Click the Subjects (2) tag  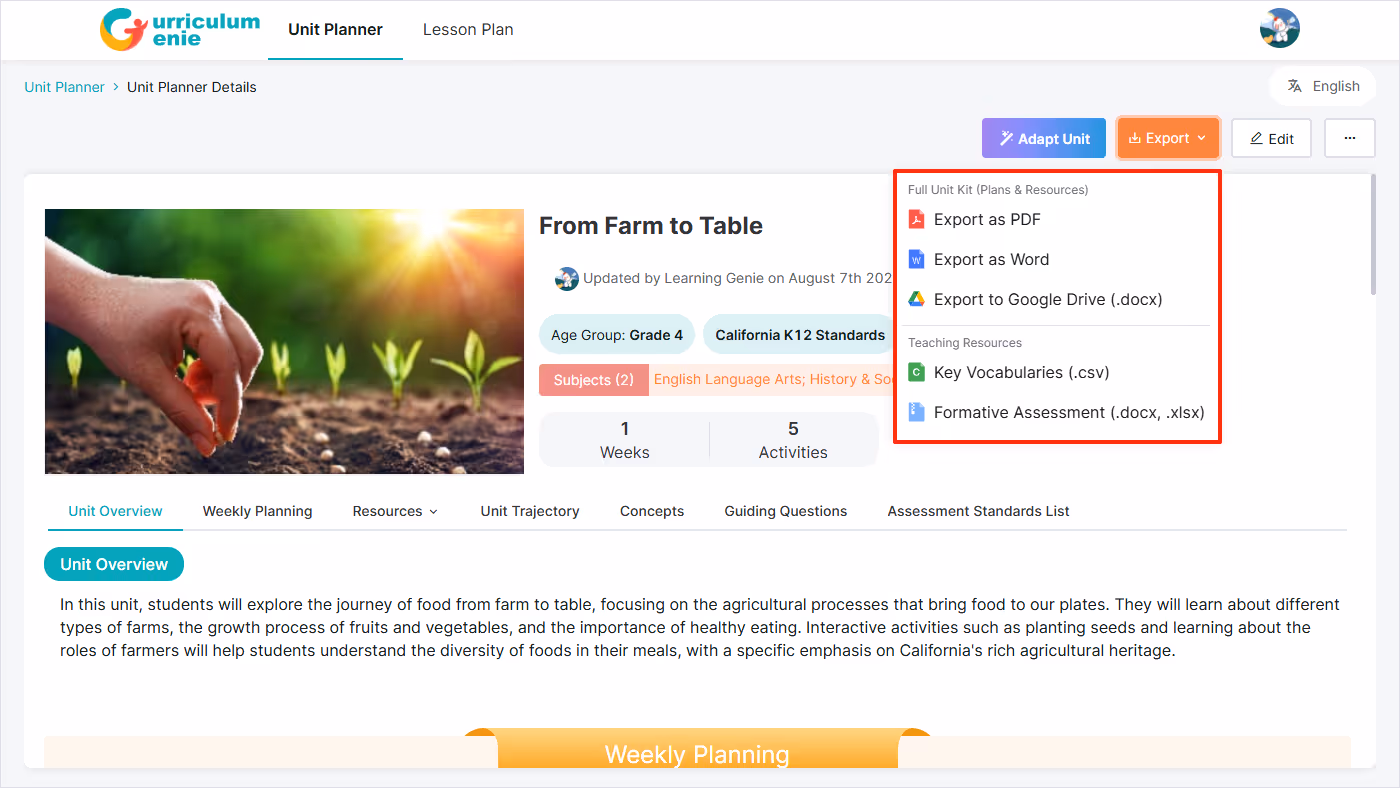point(594,380)
